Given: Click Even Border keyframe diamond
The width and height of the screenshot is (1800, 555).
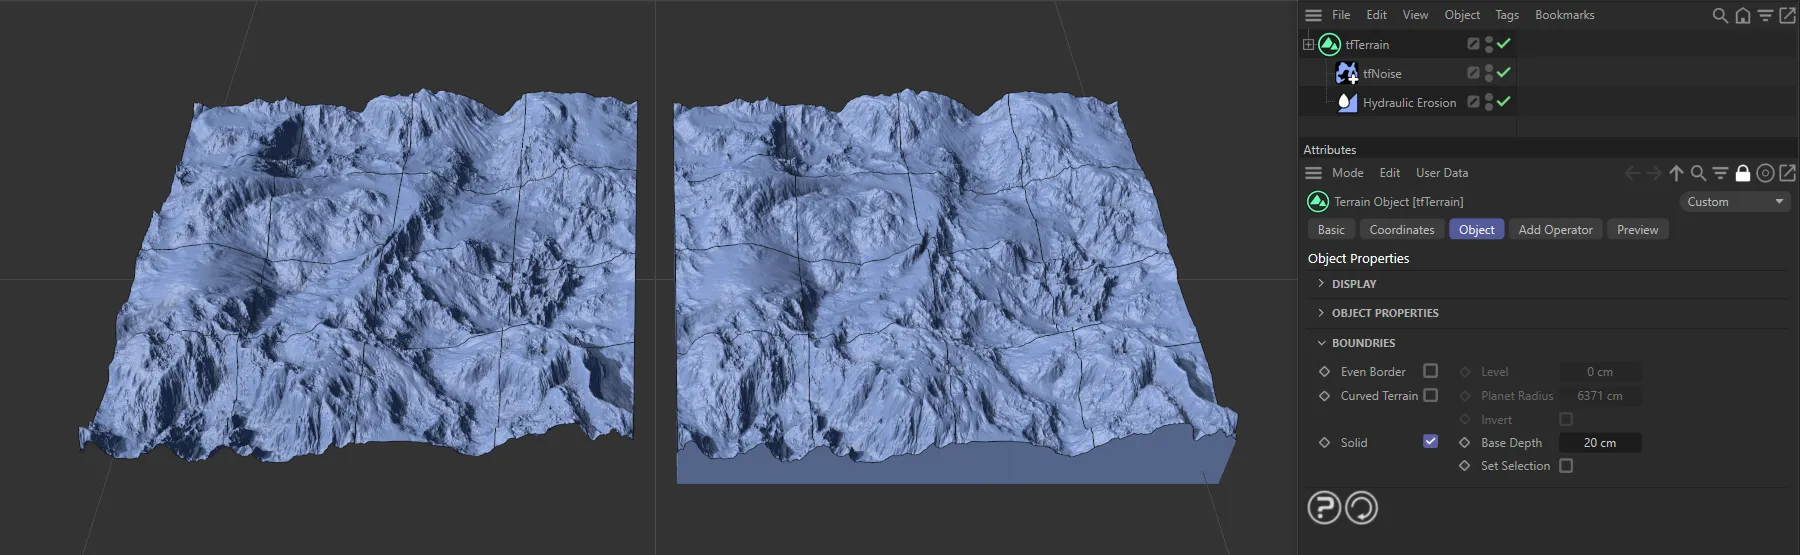Looking at the screenshot, I should [1324, 372].
